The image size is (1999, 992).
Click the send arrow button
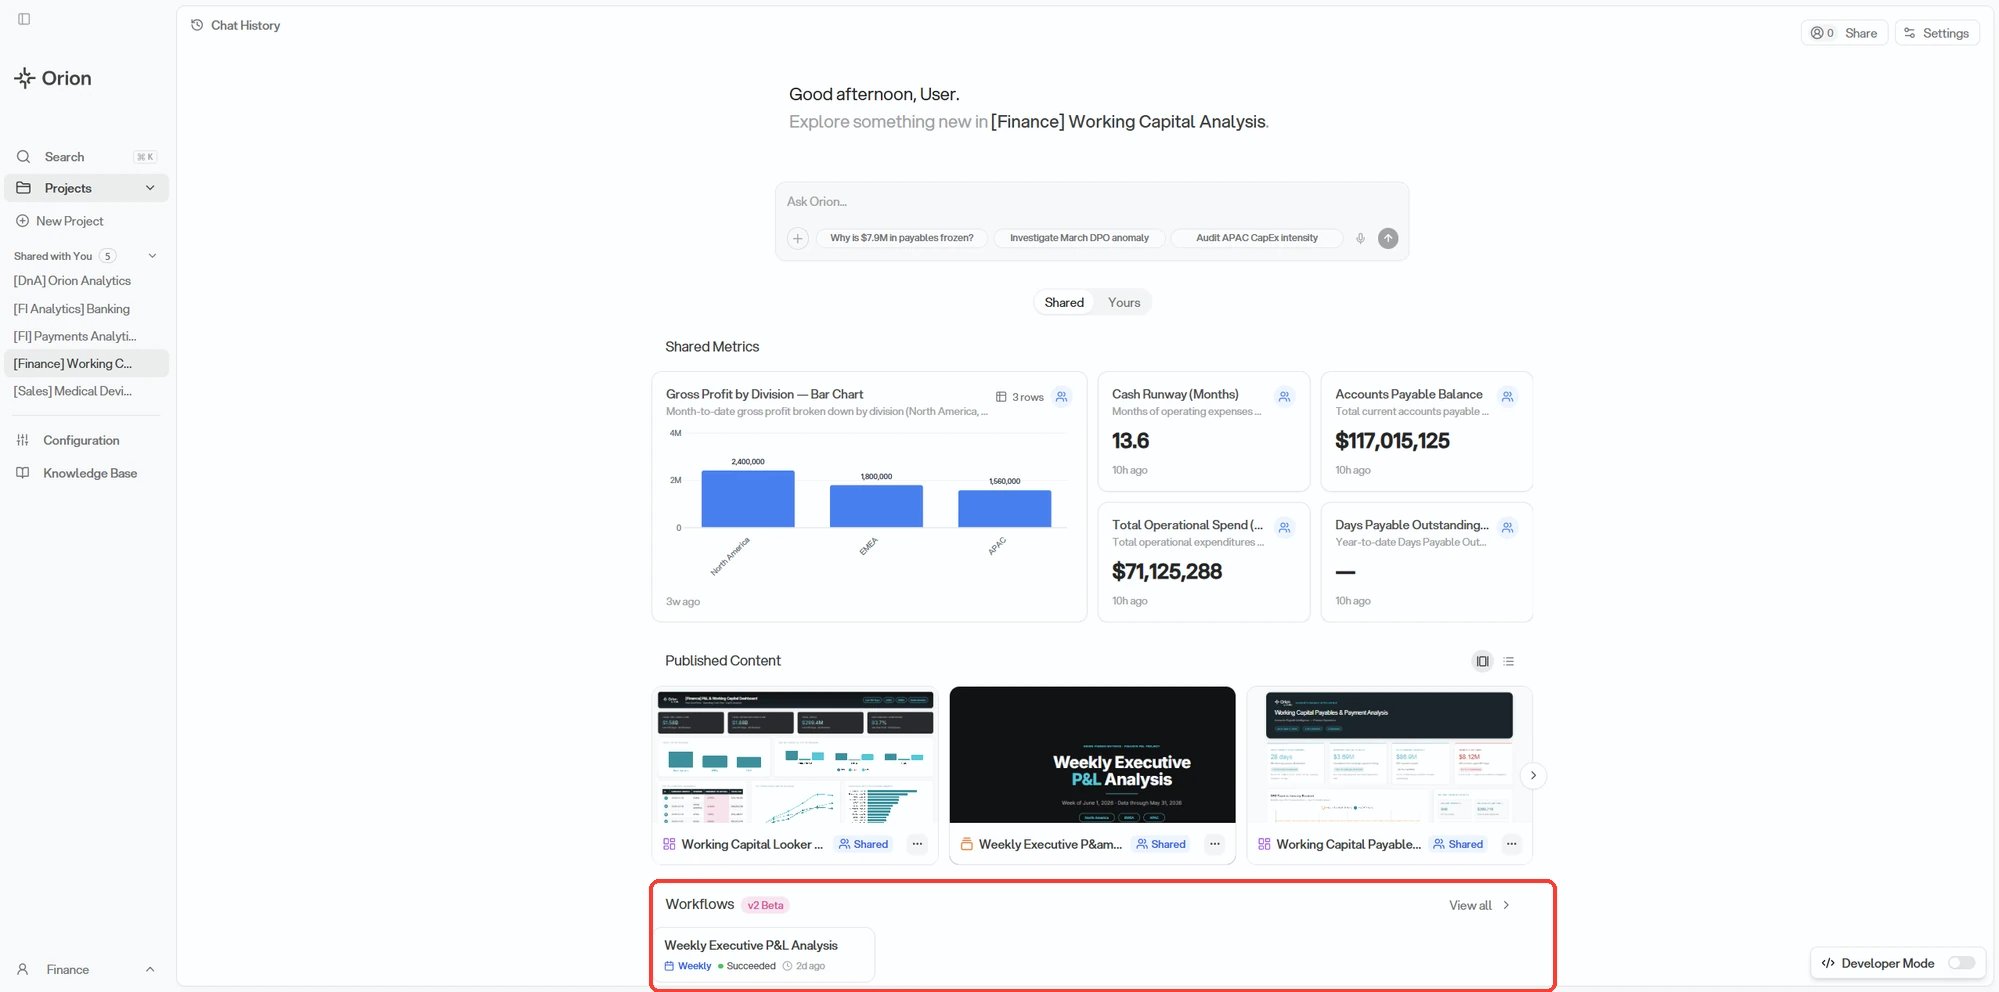1388,238
